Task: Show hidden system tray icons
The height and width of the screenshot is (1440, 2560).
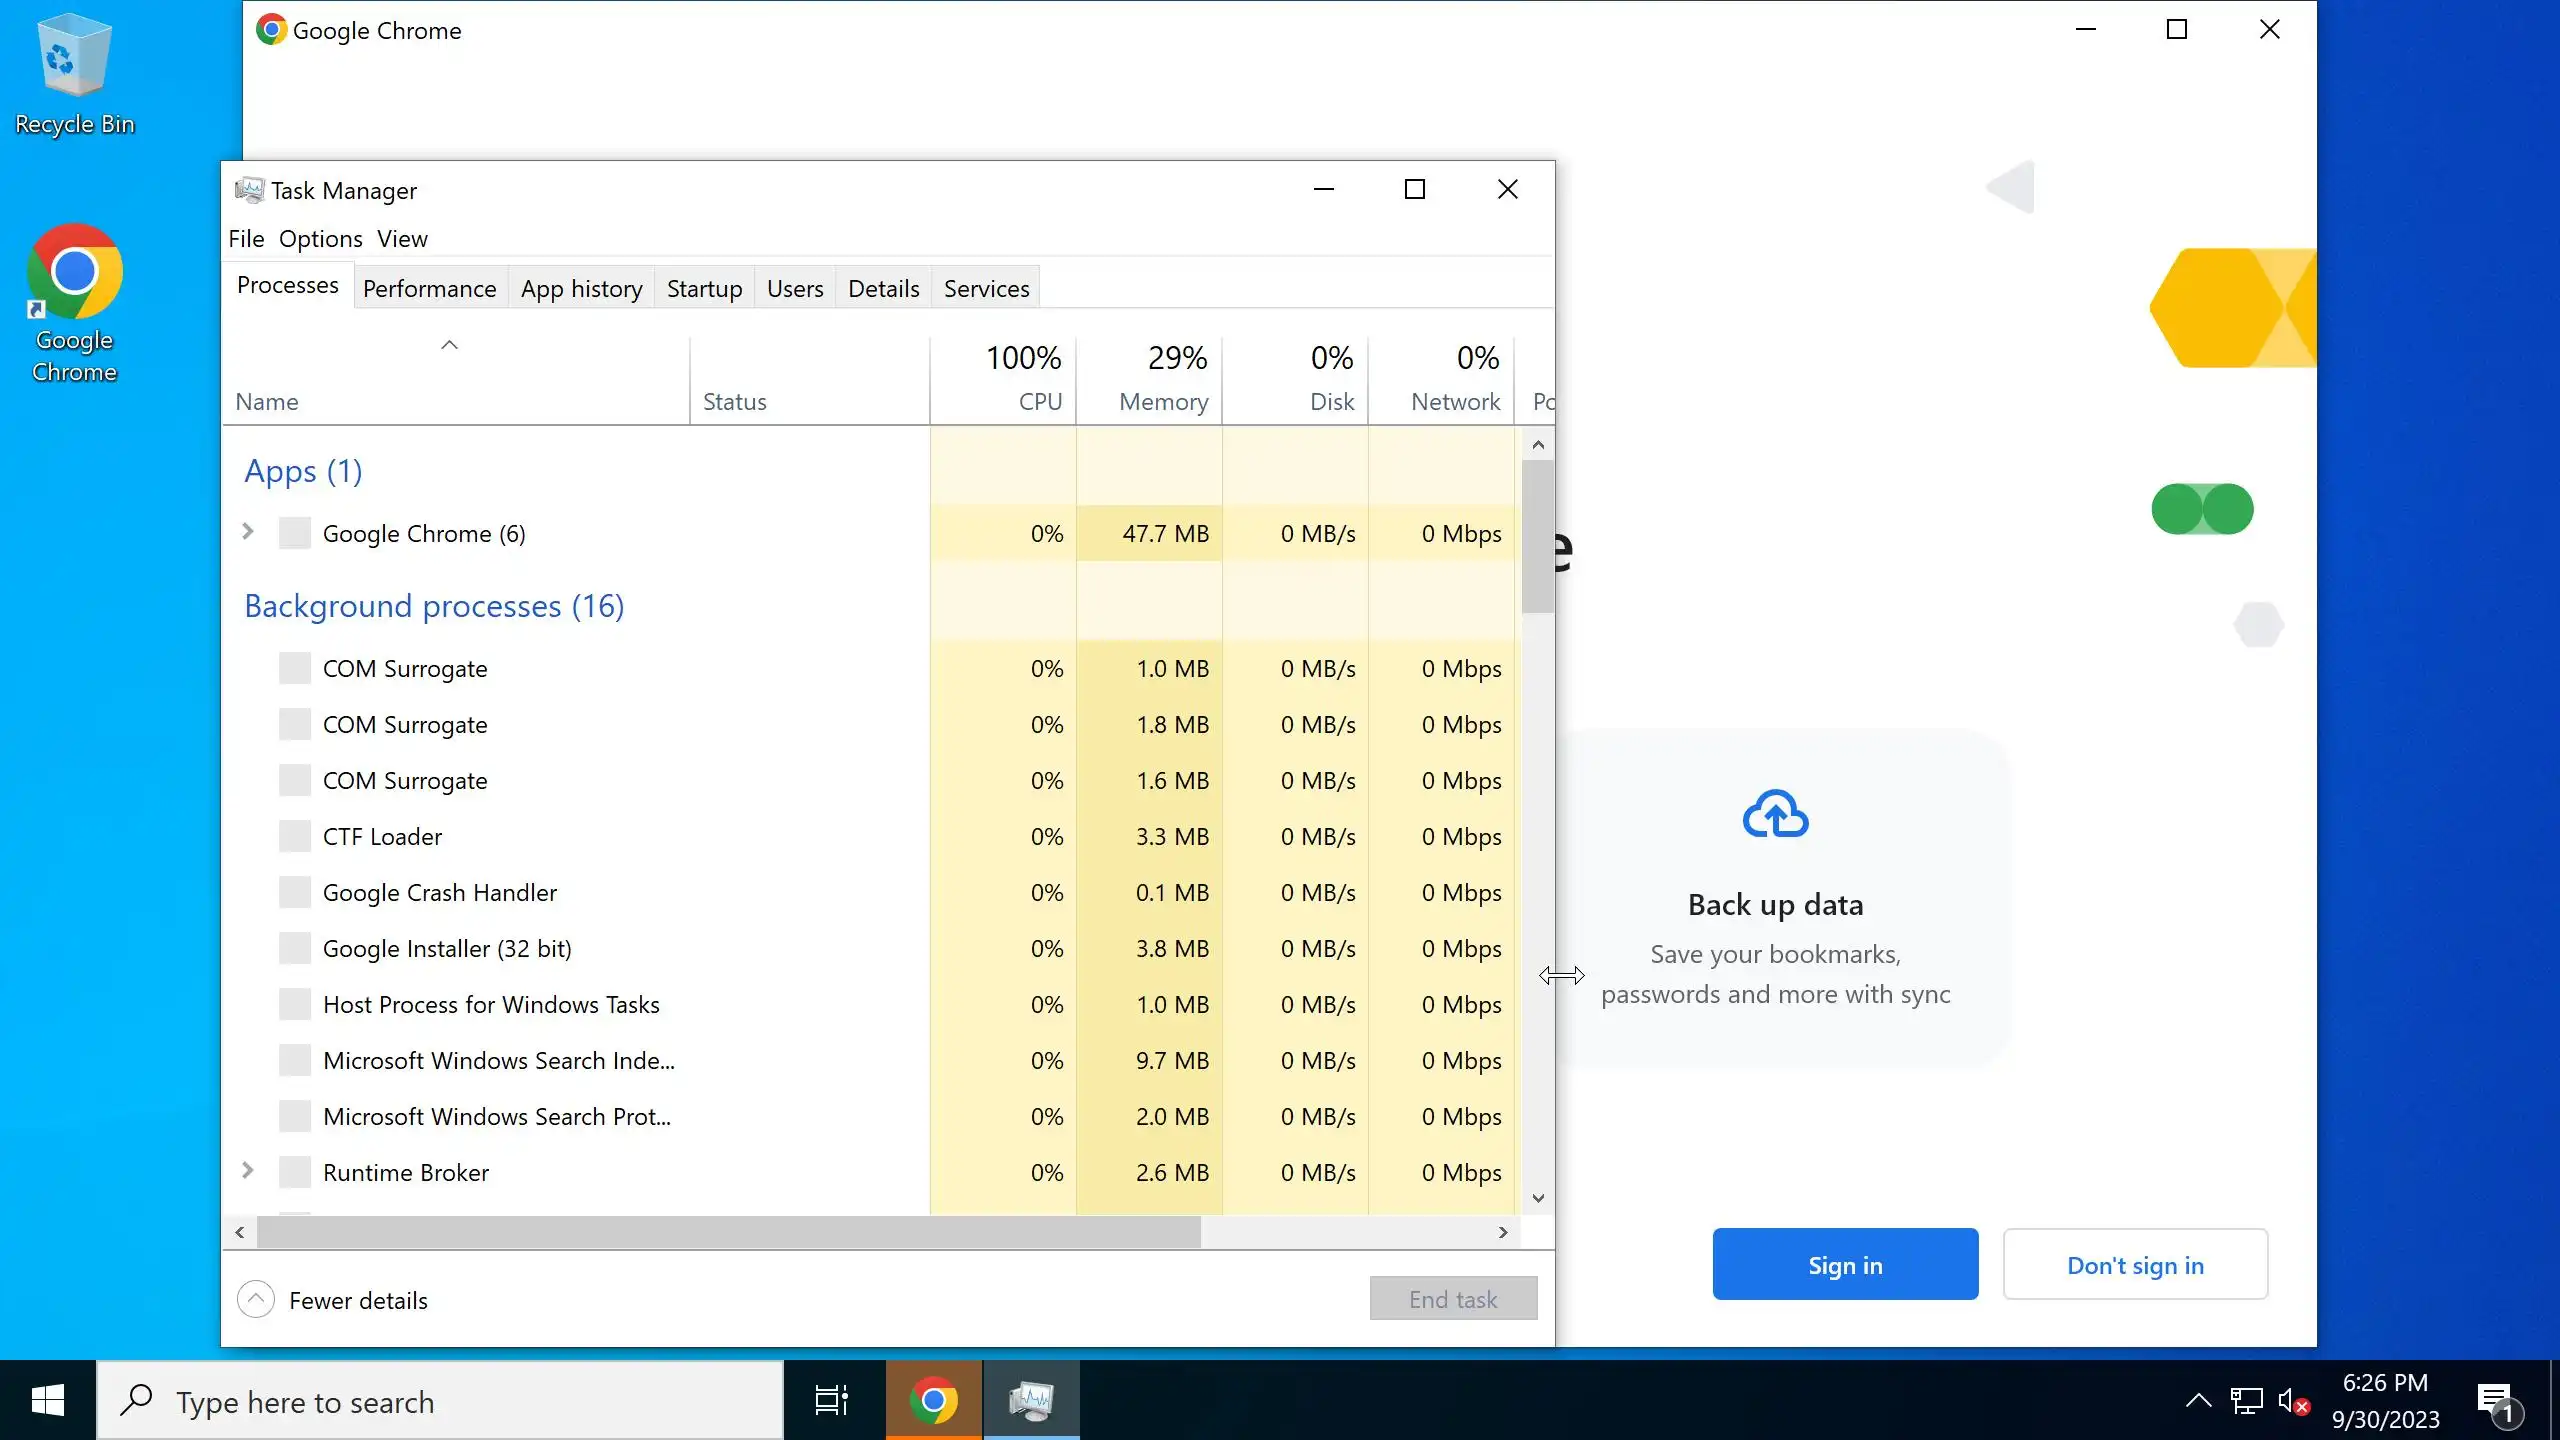Action: 2198,1401
